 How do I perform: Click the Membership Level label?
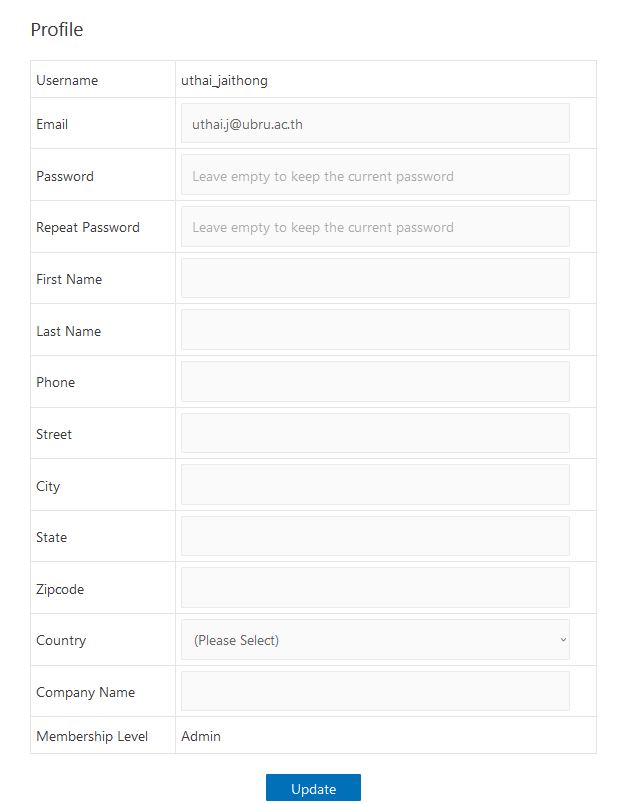pos(92,736)
